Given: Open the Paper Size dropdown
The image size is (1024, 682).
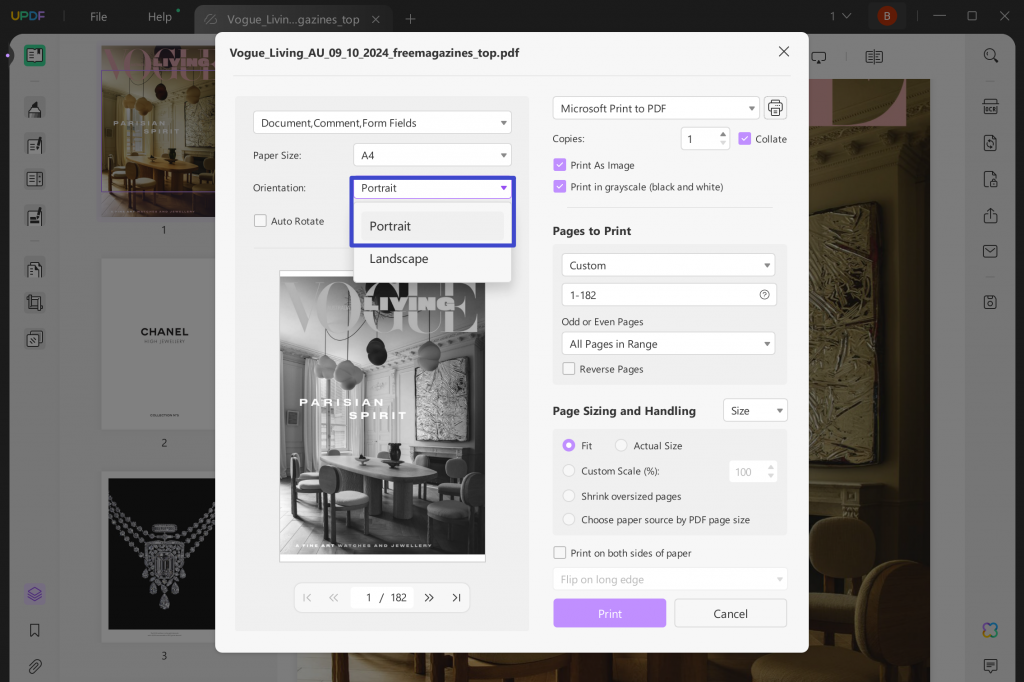Looking at the screenshot, I should click(x=432, y=155).
